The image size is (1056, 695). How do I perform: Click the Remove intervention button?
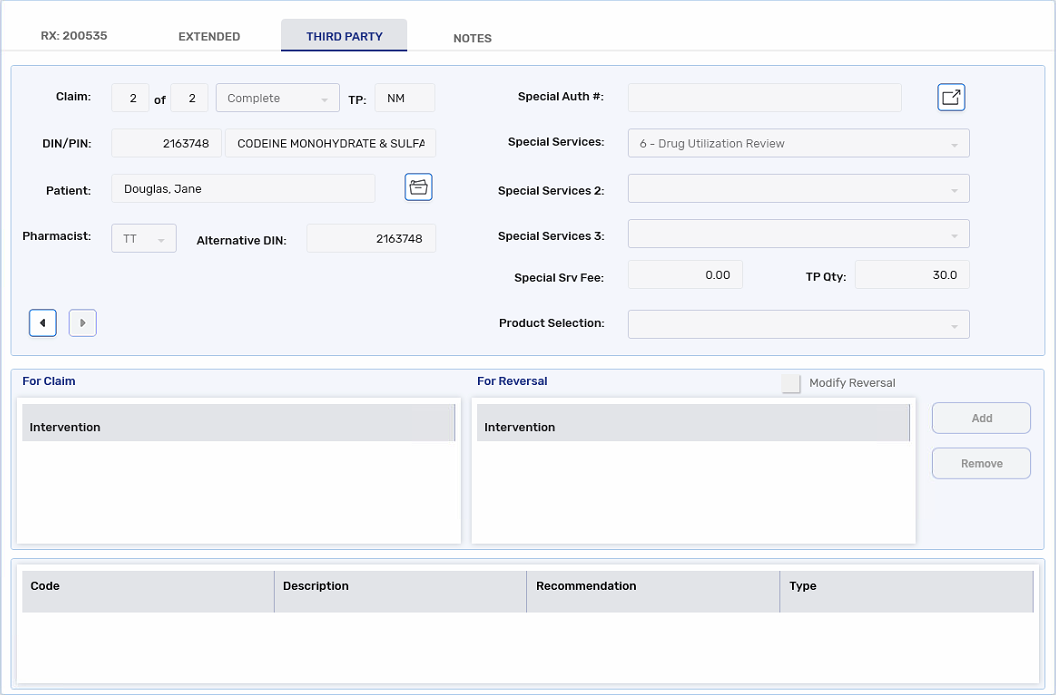click(x=981, y=463)
